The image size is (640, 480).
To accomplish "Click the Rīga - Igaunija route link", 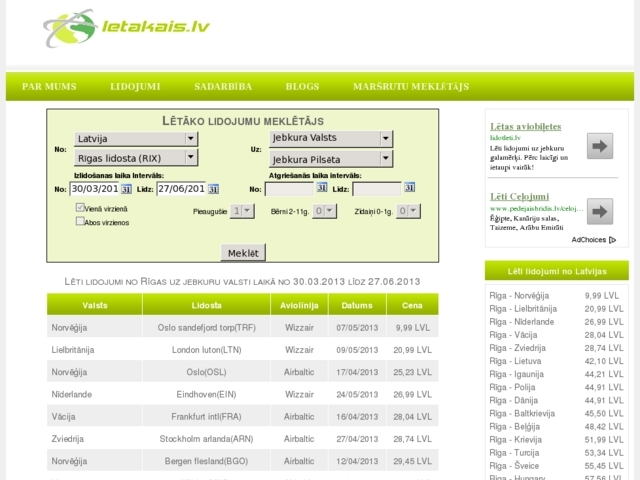I will click(x=517, y=374).
